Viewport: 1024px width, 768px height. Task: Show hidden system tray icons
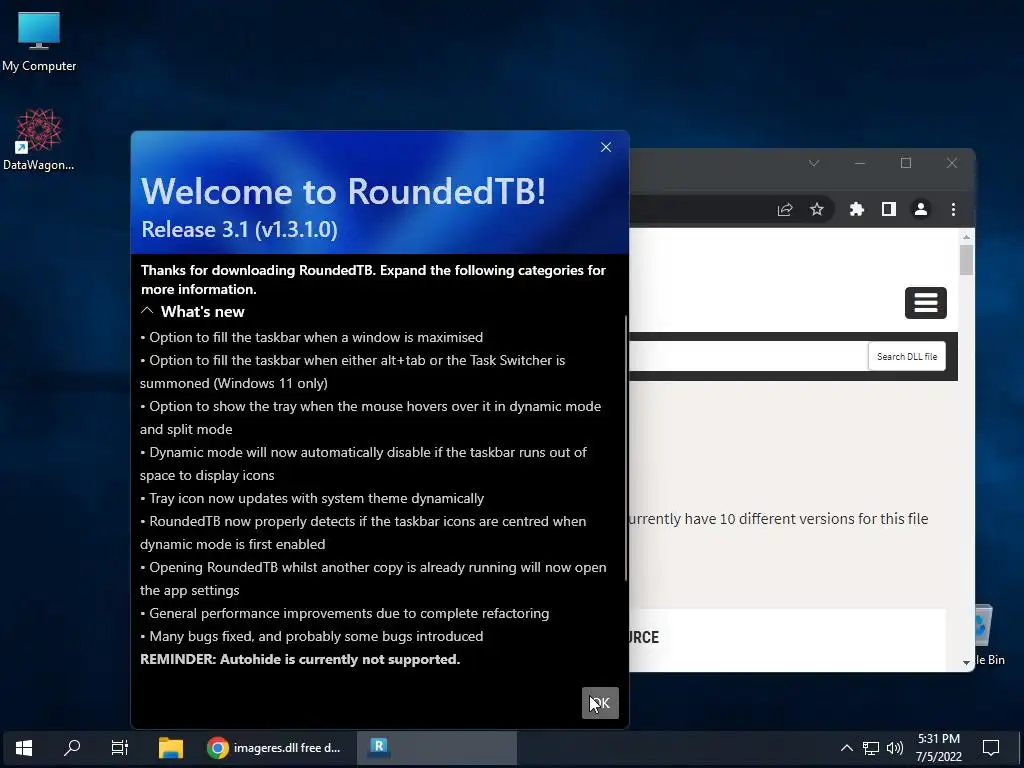coord(846,748)
